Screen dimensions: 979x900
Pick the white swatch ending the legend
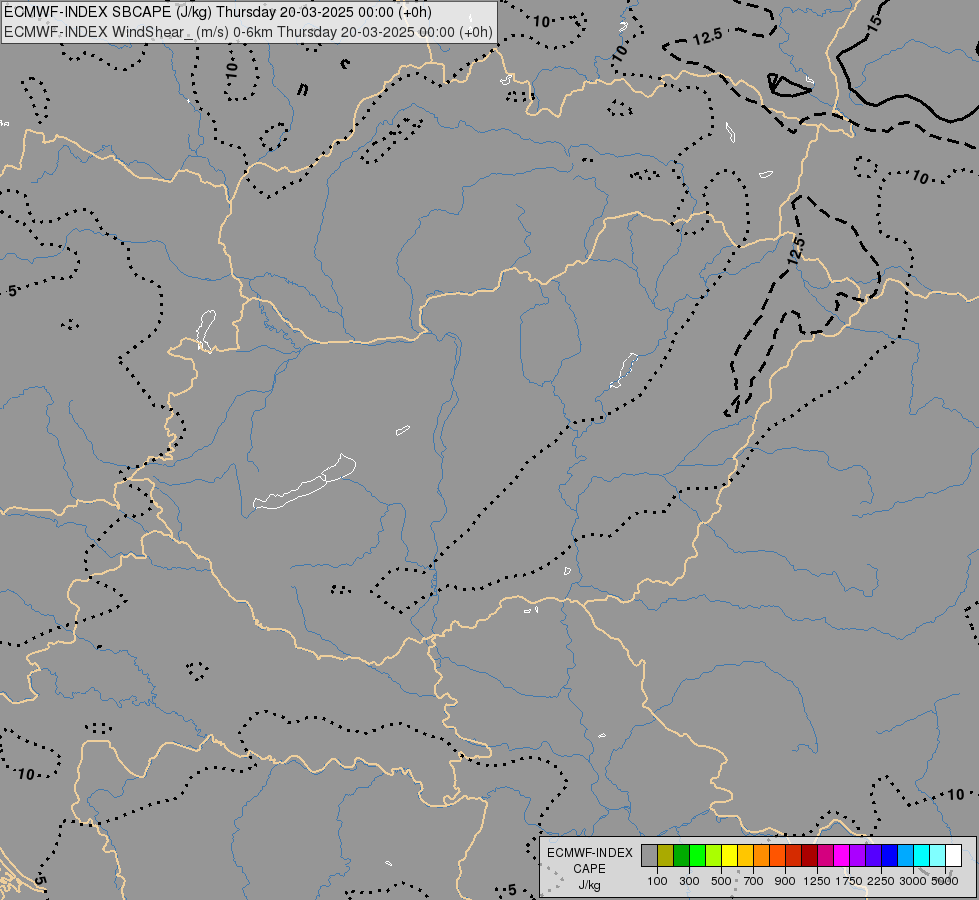[x=953, y=856]
